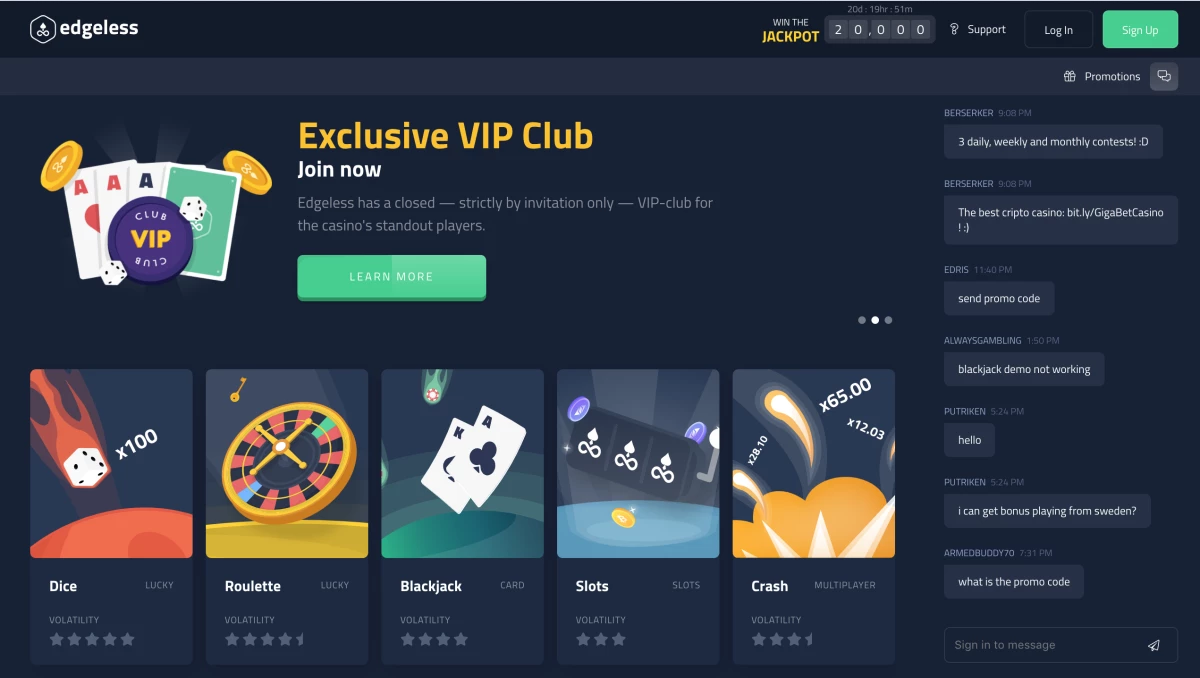Click the Log In button
This screenshot has height=678, width=1200.
(1059, 30)
